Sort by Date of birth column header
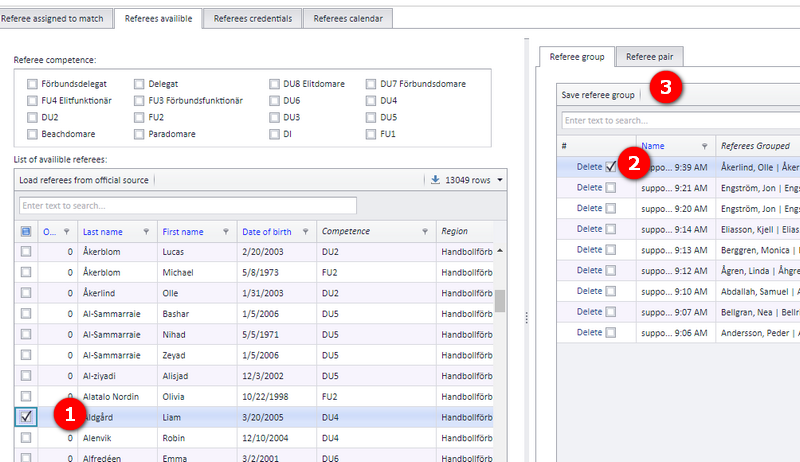Image resolution: width=800 pixels, height=462 pixels. pyautogui.click(x=266, y=232)
